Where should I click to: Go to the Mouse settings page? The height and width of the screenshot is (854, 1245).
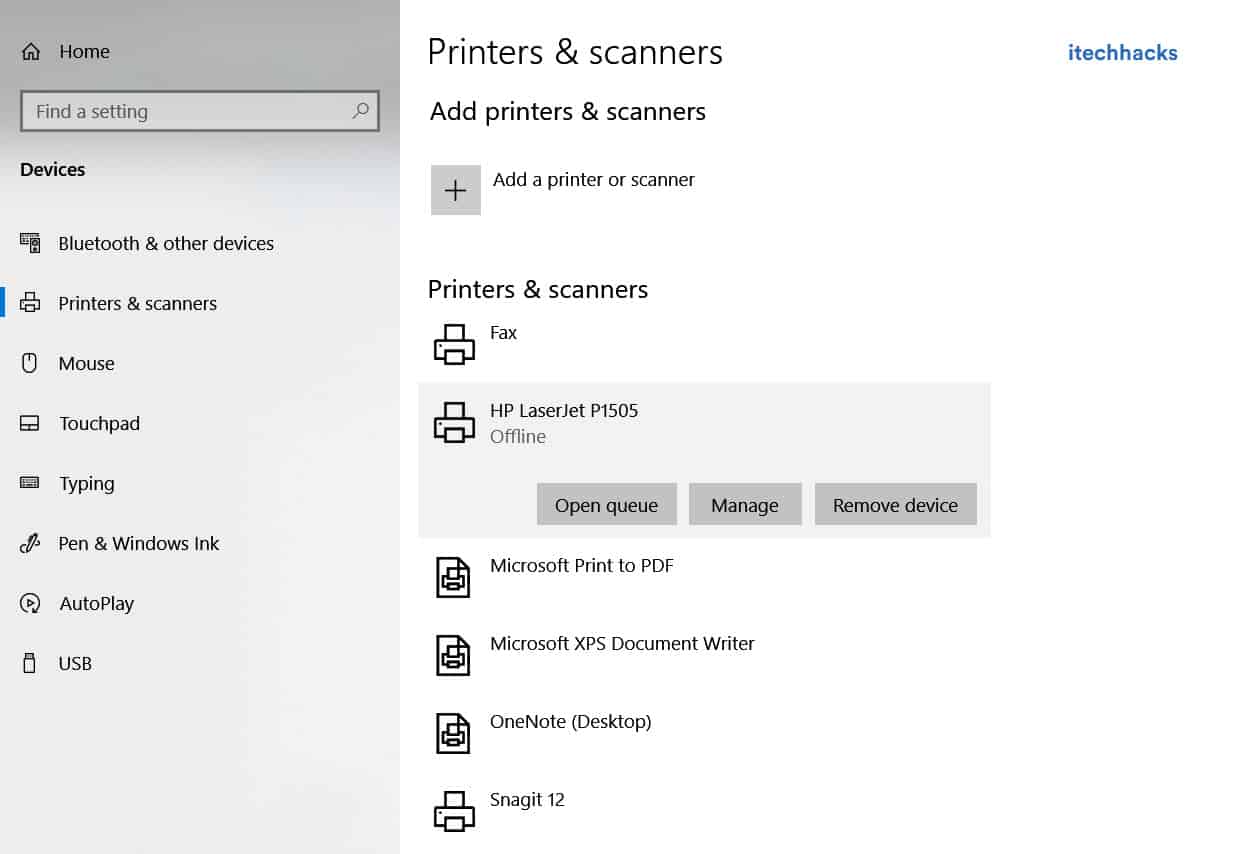point(86,363)
